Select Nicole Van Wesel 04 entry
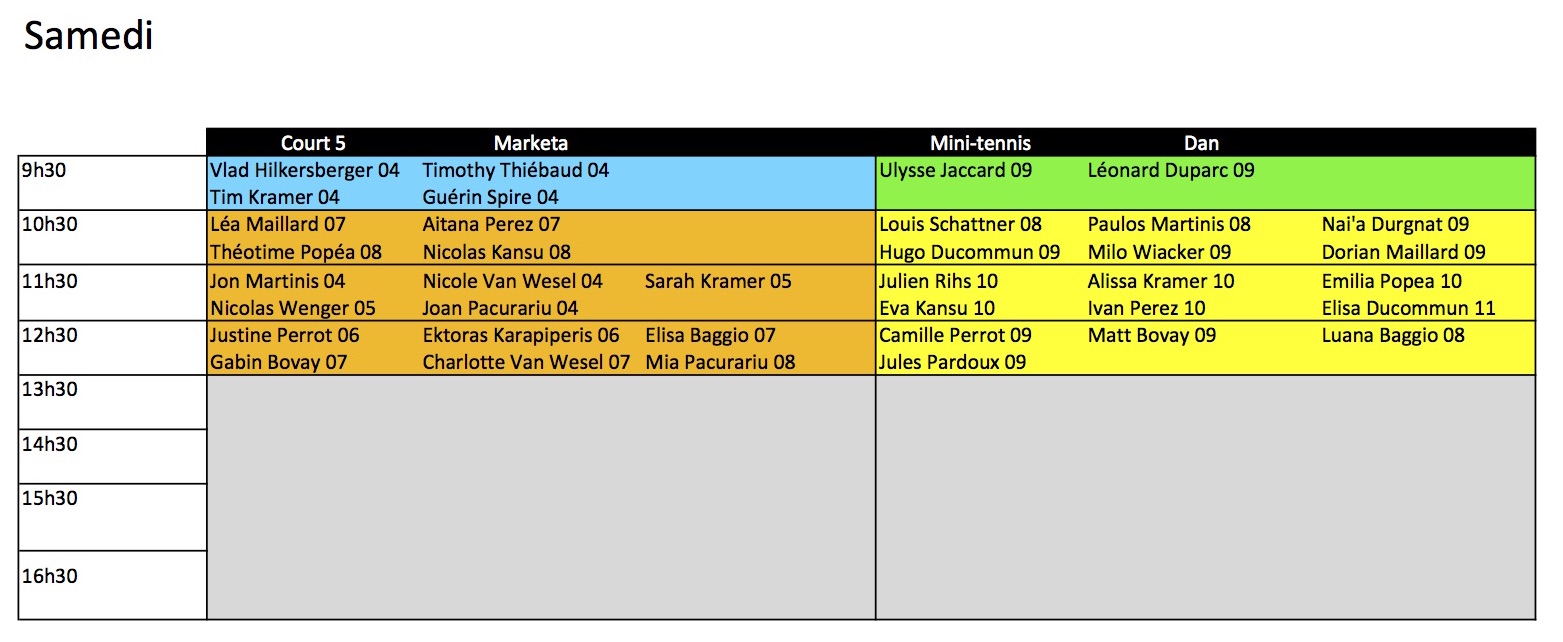Viewport: 1563px width, 642px height. pos(513,281)
